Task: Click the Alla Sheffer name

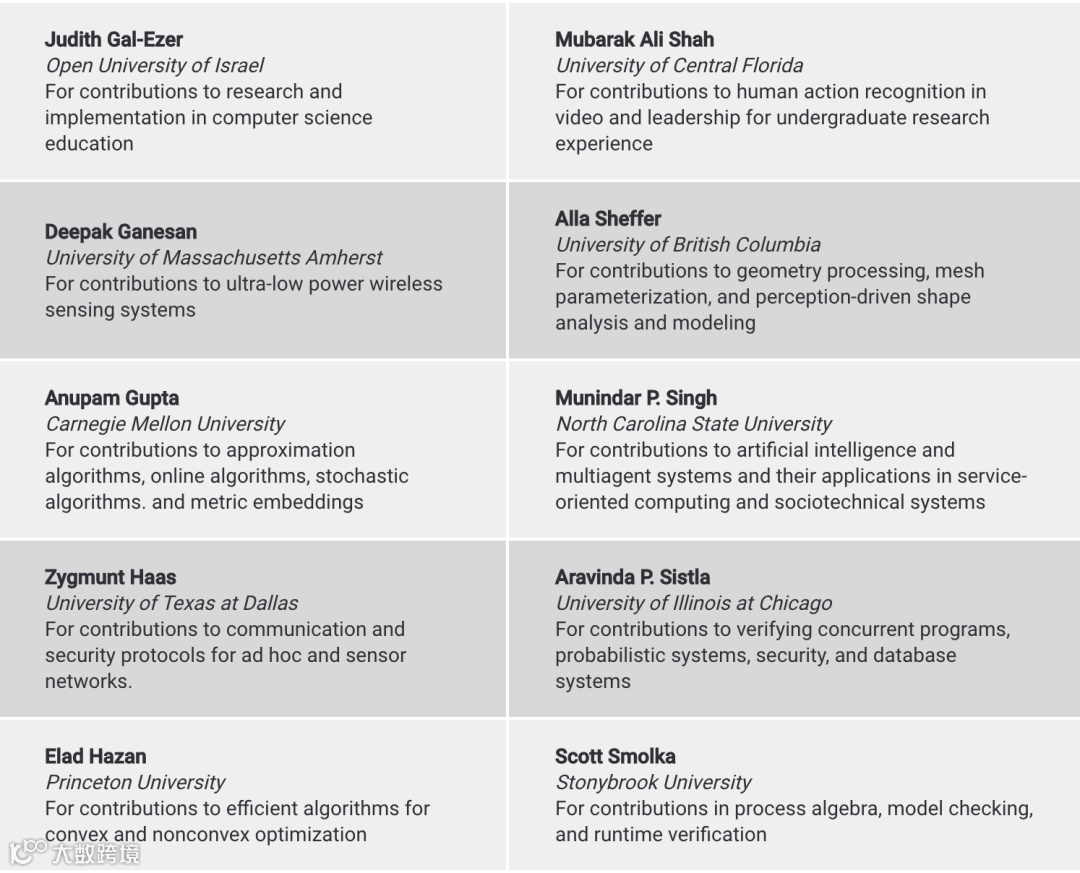Action: point(608,219)
